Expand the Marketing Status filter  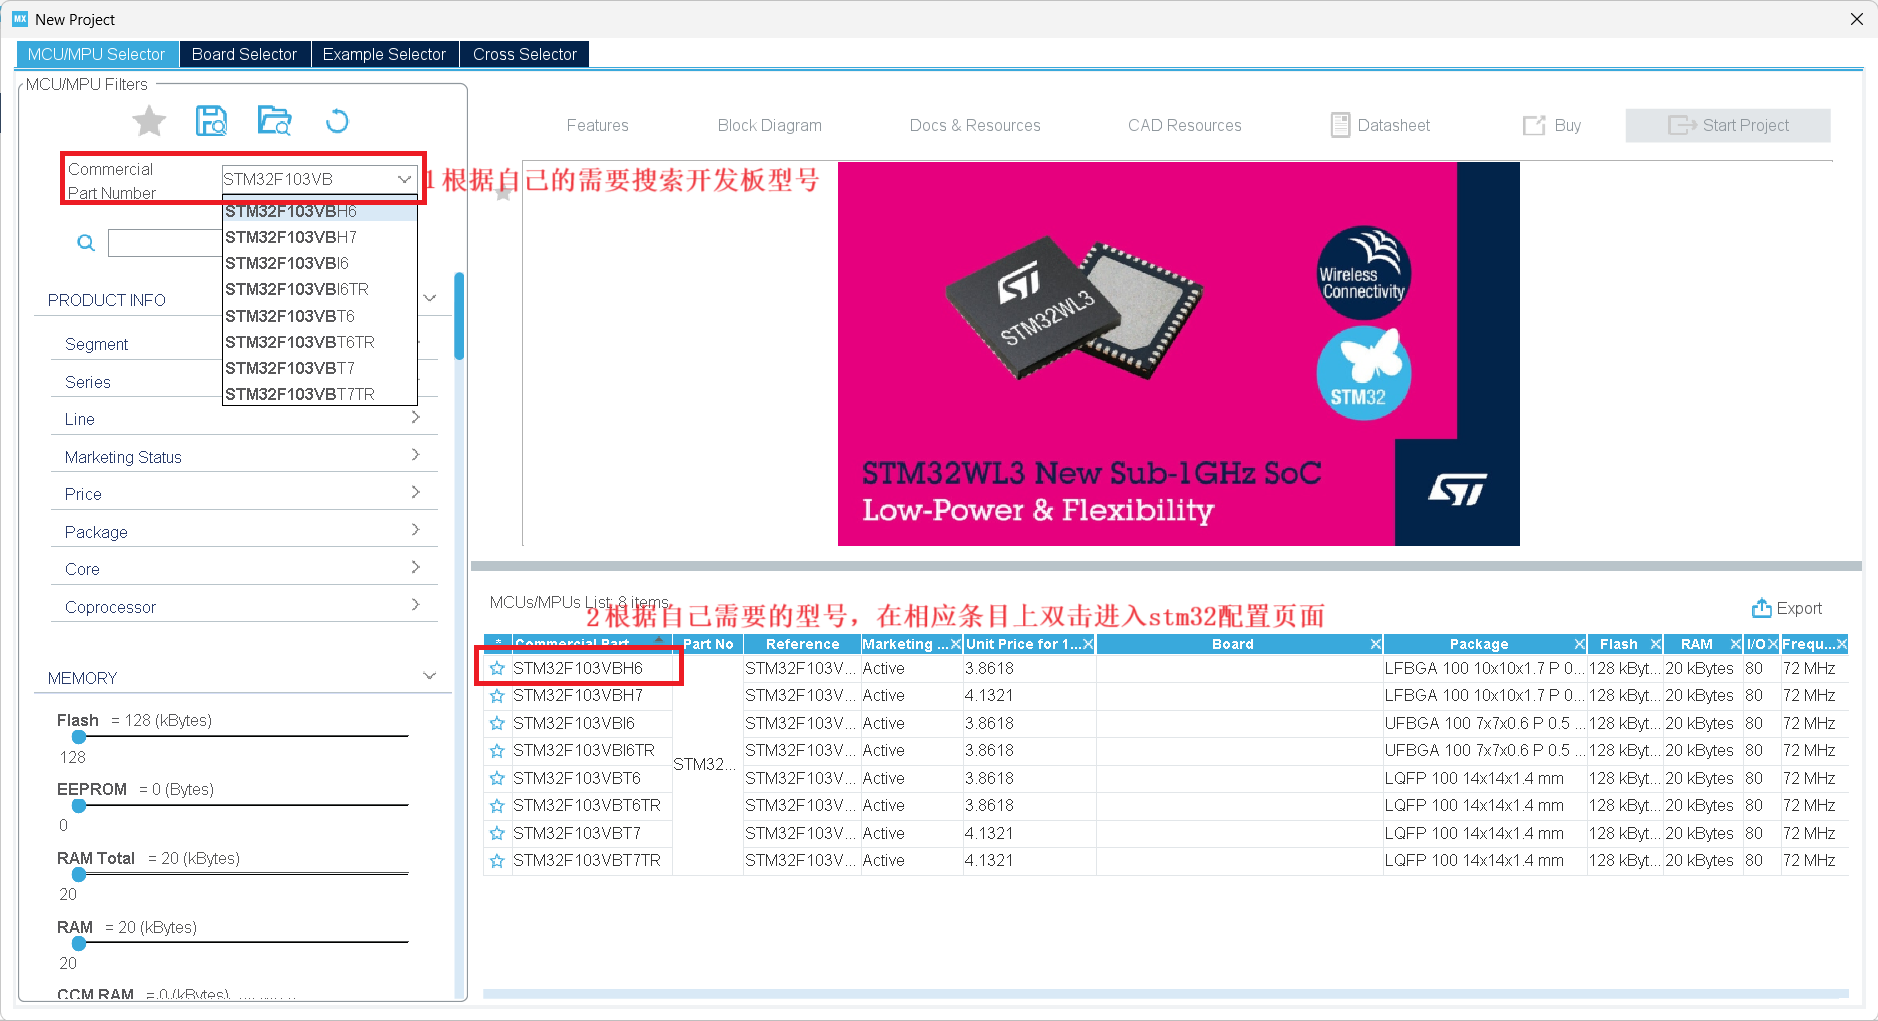coord(415,455)
